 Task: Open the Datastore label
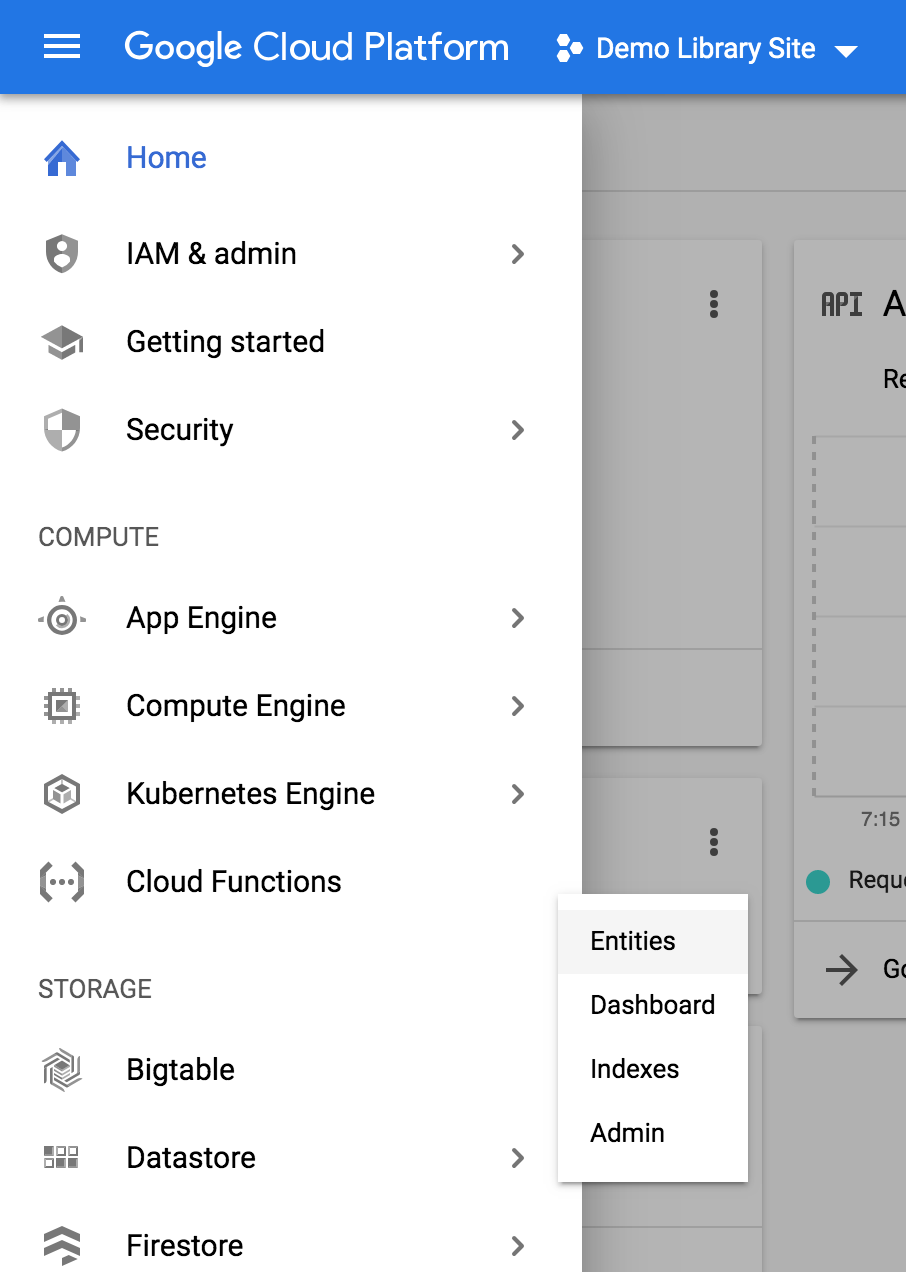(x=191, y=1158)
